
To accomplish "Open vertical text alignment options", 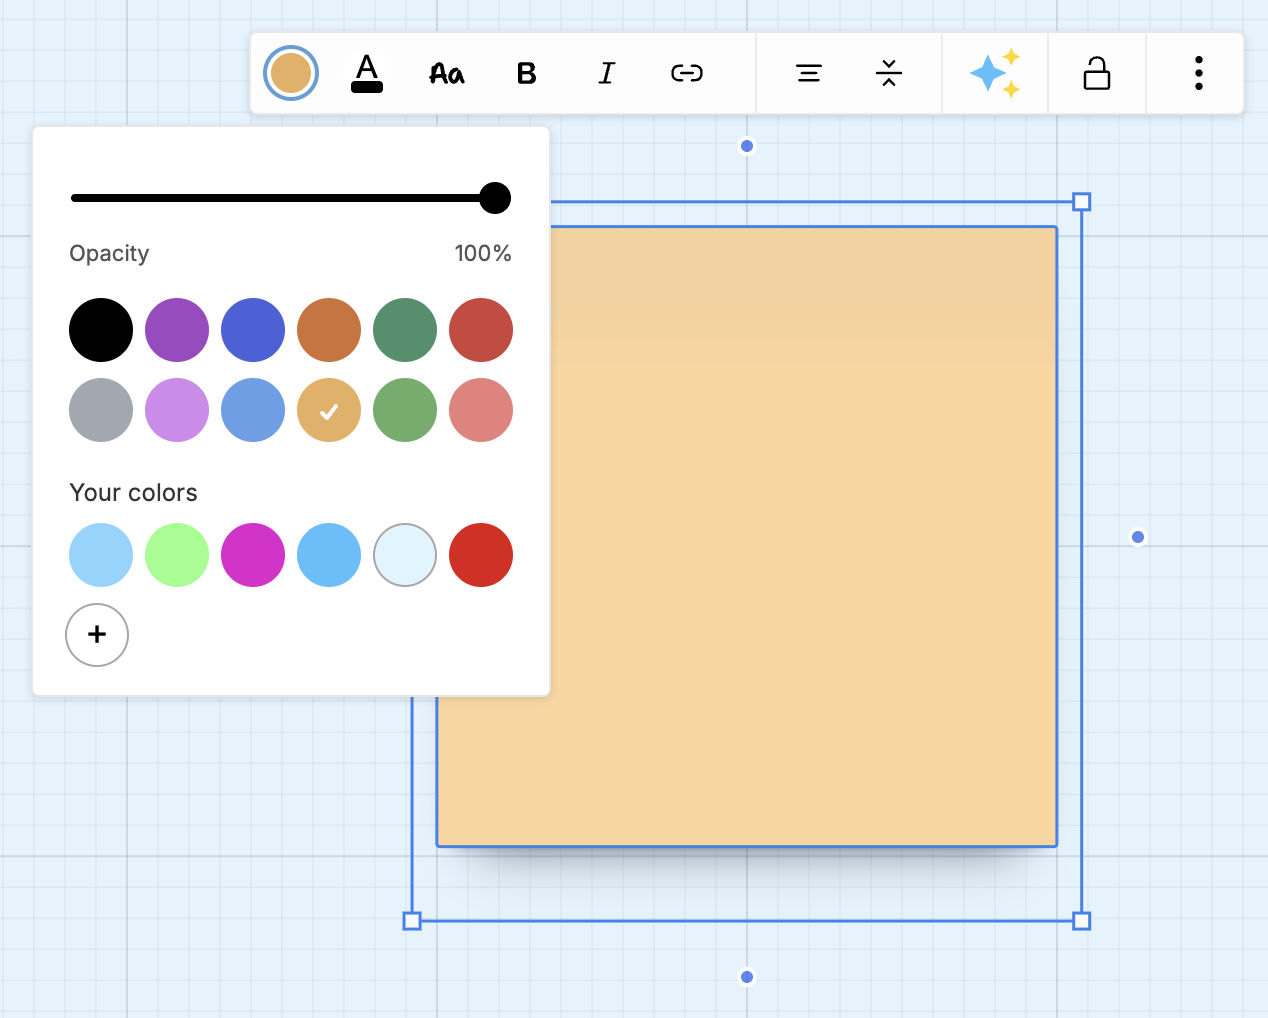I will [x=889, y=73].
